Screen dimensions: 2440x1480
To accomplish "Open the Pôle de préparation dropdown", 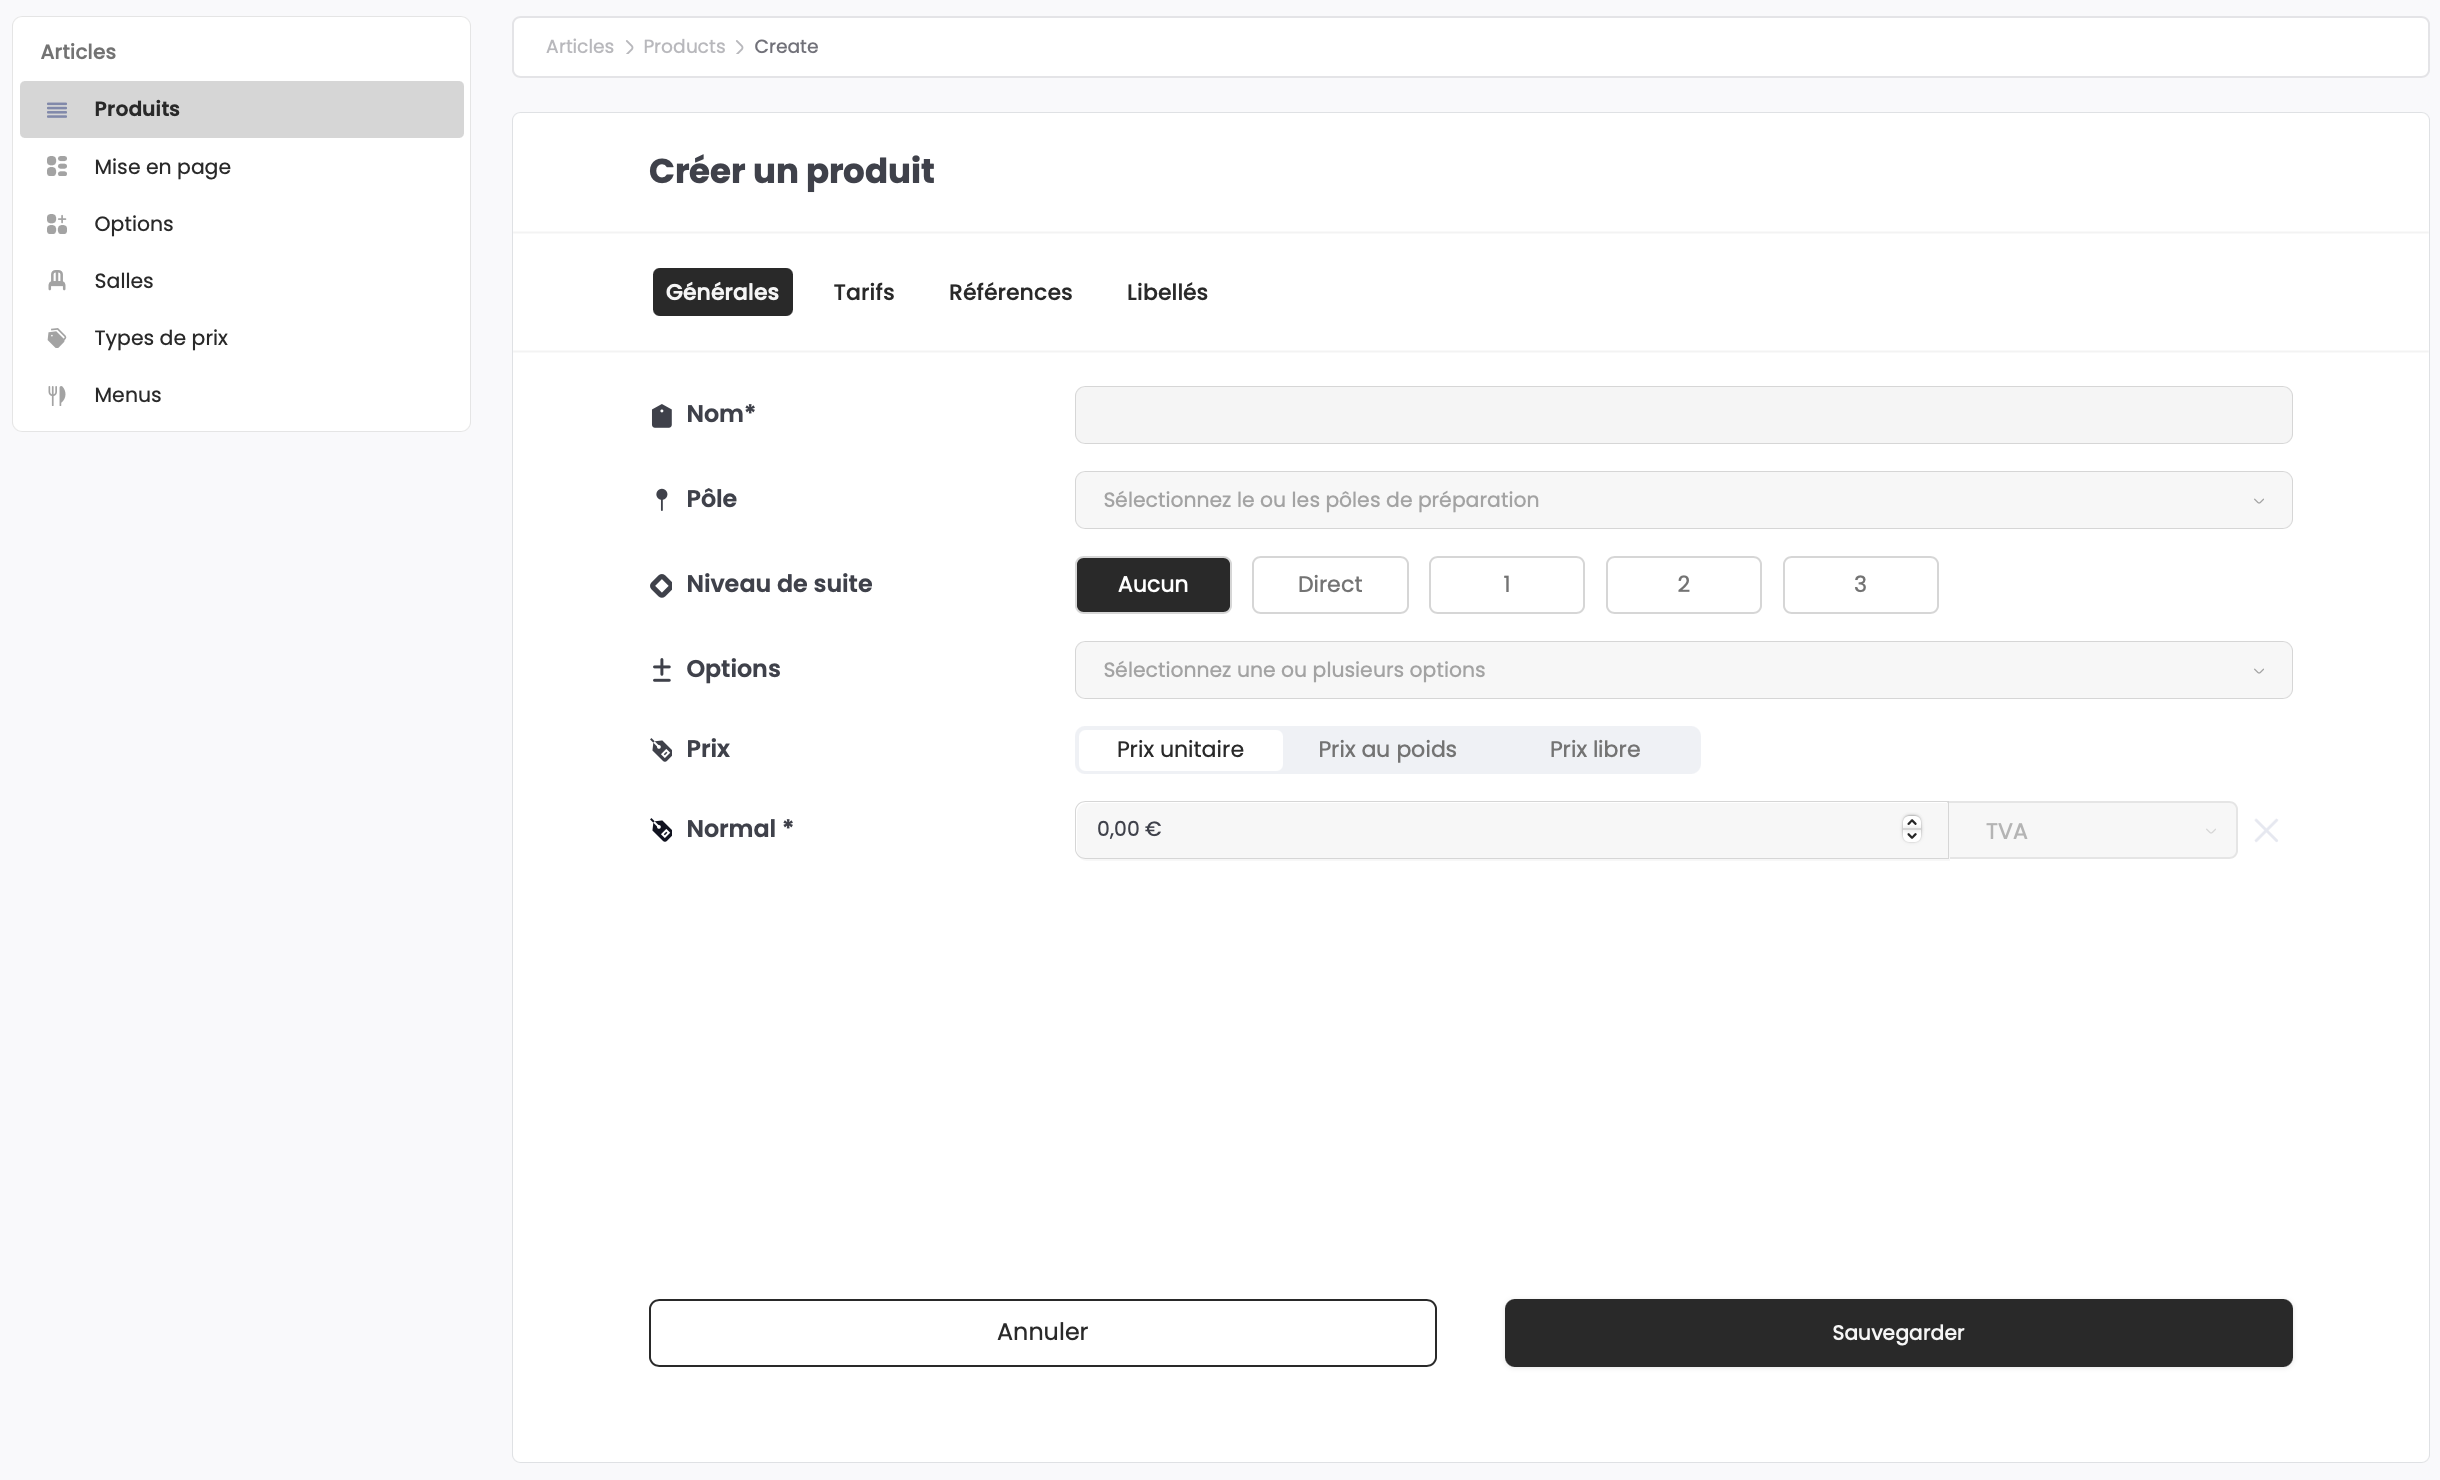I will 1683,500.
